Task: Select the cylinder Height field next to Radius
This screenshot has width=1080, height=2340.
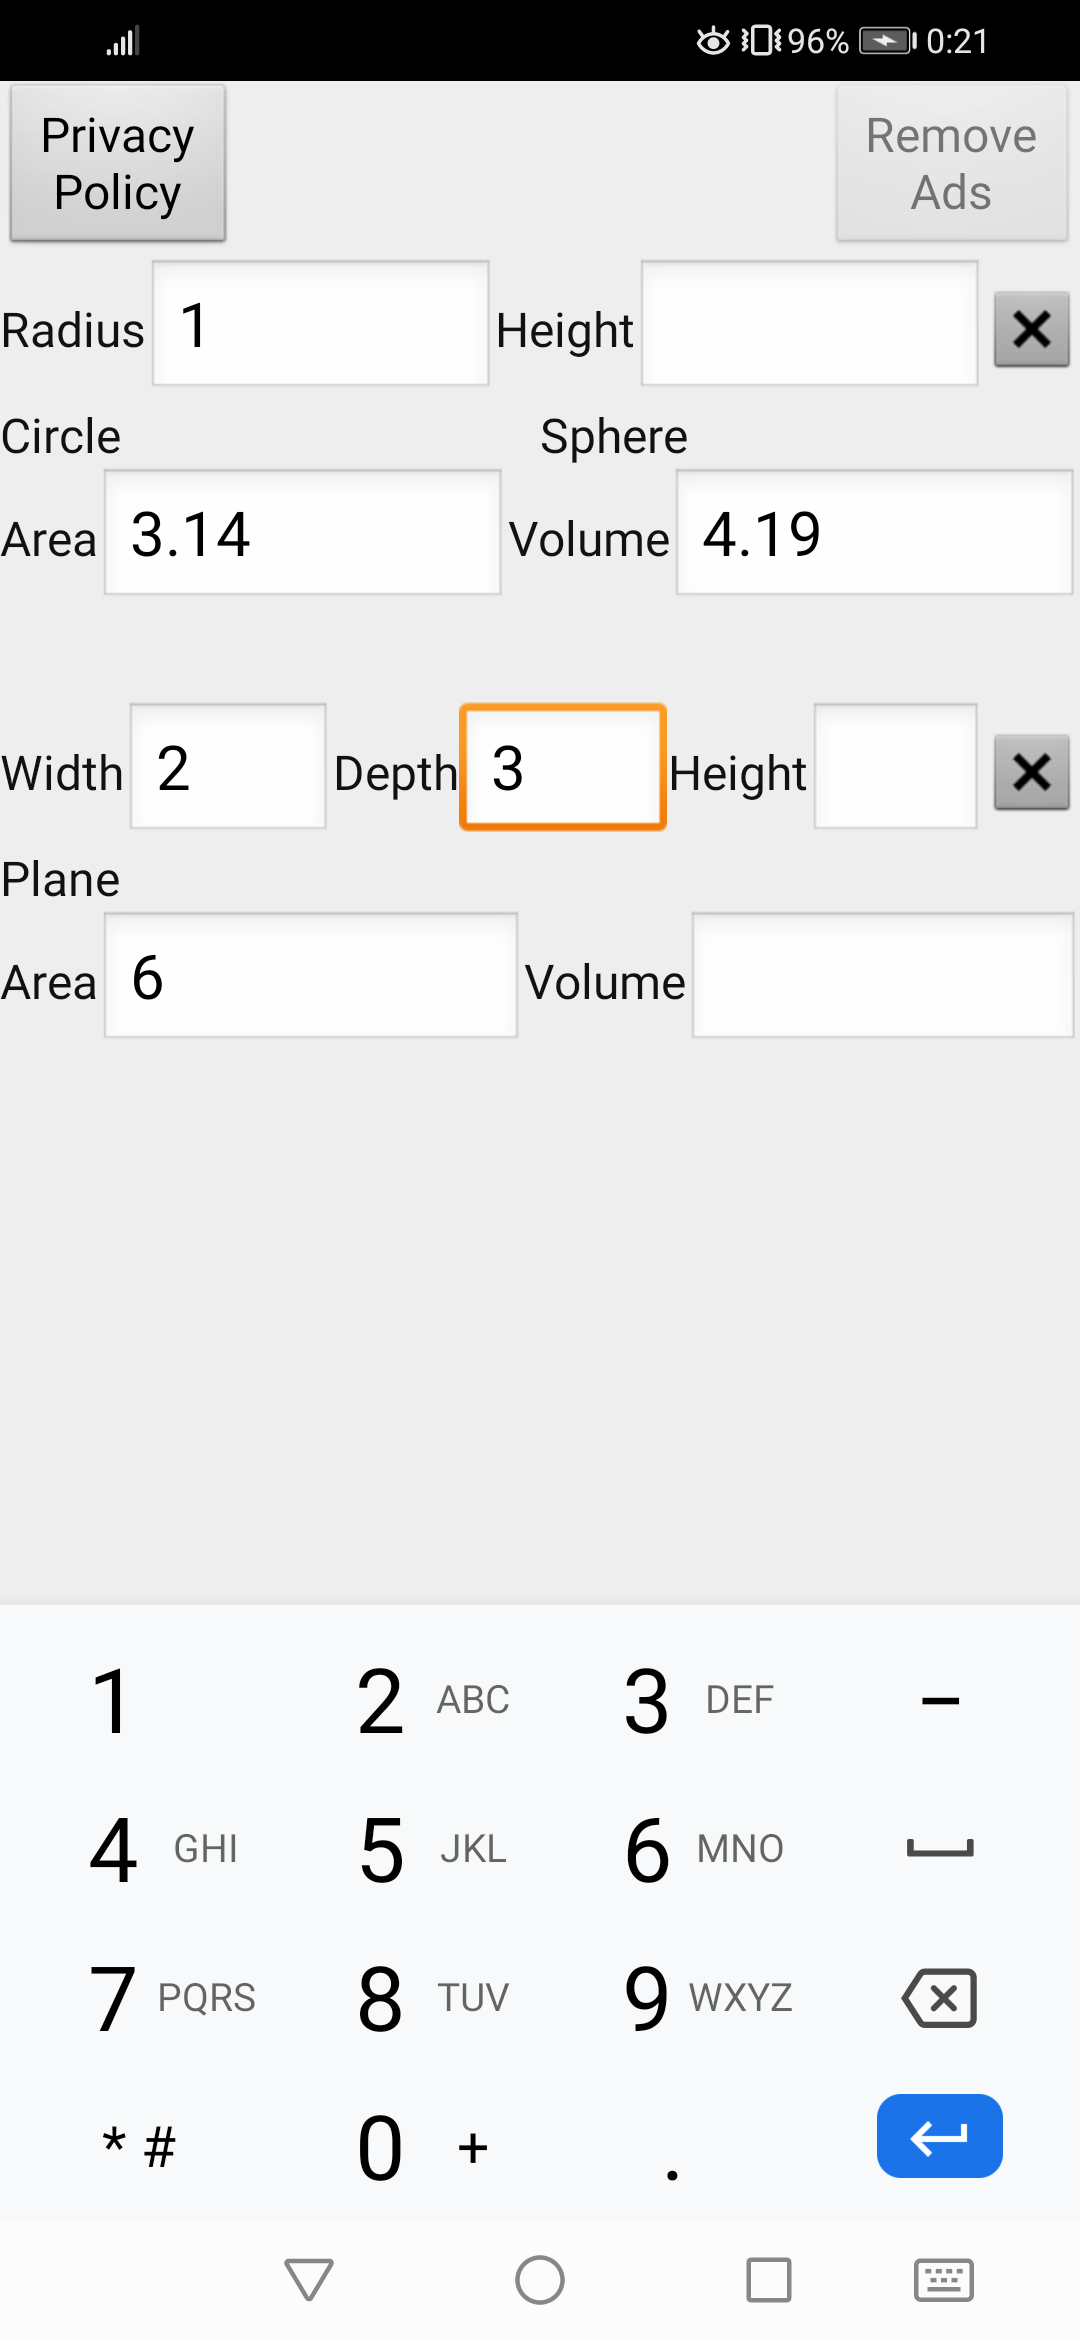Action: tap(809, 324)
